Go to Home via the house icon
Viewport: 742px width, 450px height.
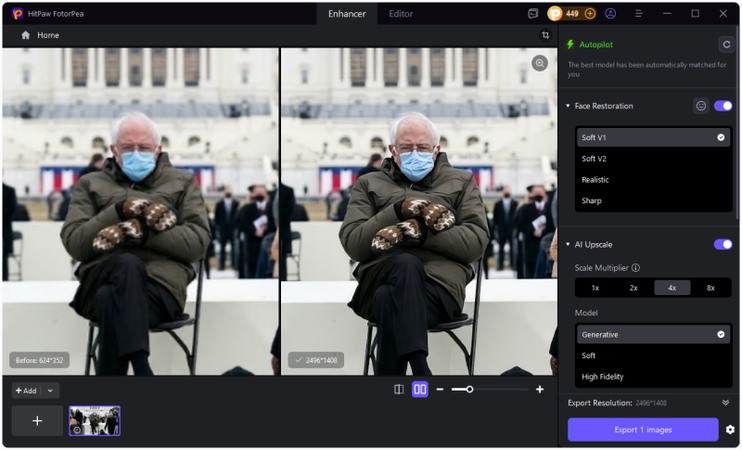[26, 35]
